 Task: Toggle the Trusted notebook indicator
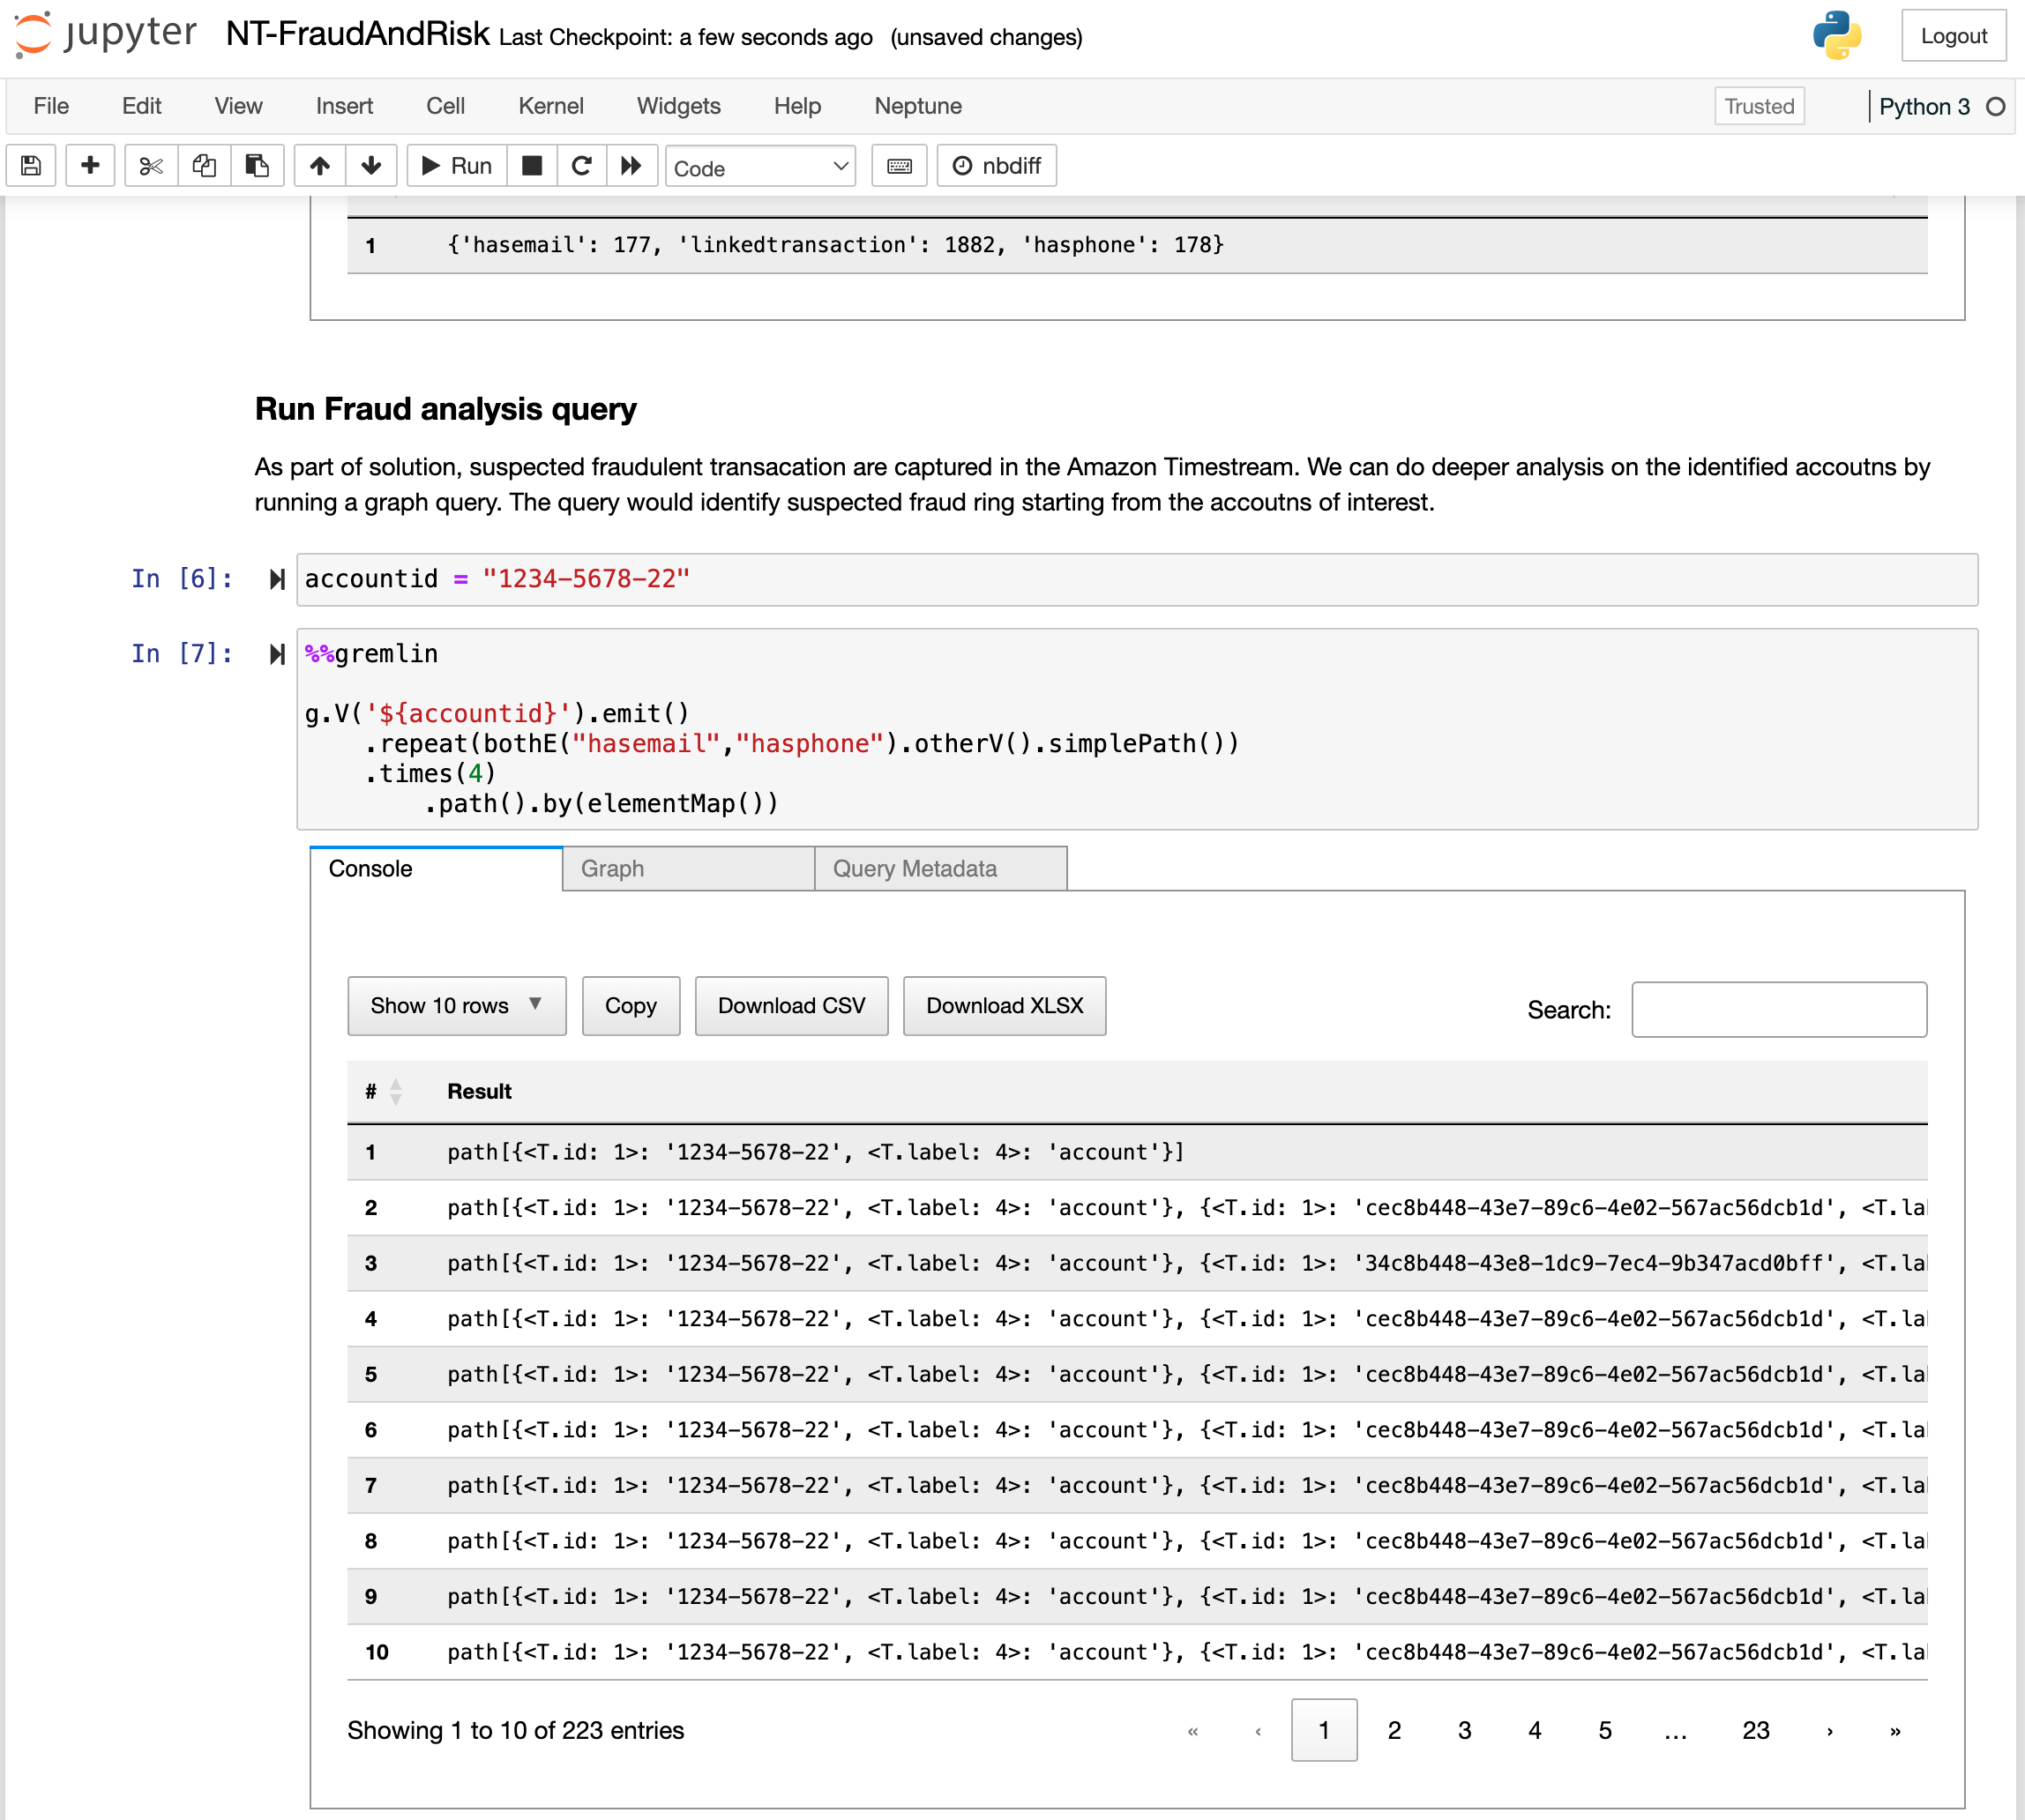point(1758,106)
